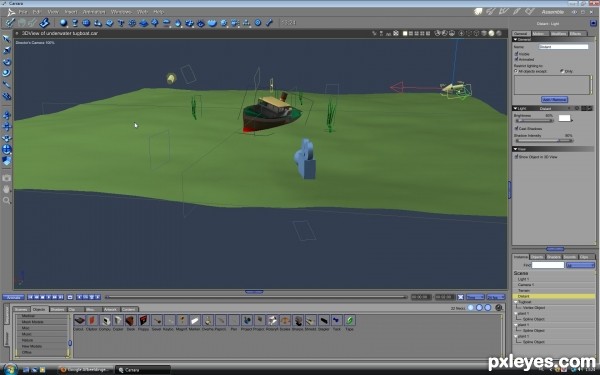This screenshot has width=600, height=375.
Task: Collapse the Light section
Action: click(515, 108)
